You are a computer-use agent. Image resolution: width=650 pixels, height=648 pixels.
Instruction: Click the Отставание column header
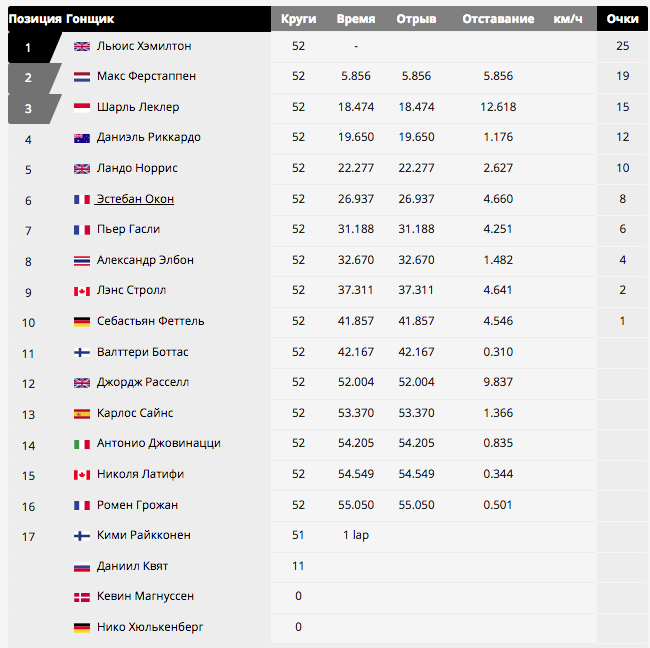tap(498, 19)
